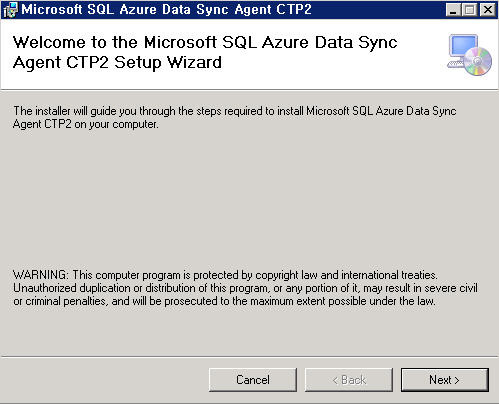Click the empty gray area between the description and warning
Viewport: 499px width, 404px height.
pos(249,200)
